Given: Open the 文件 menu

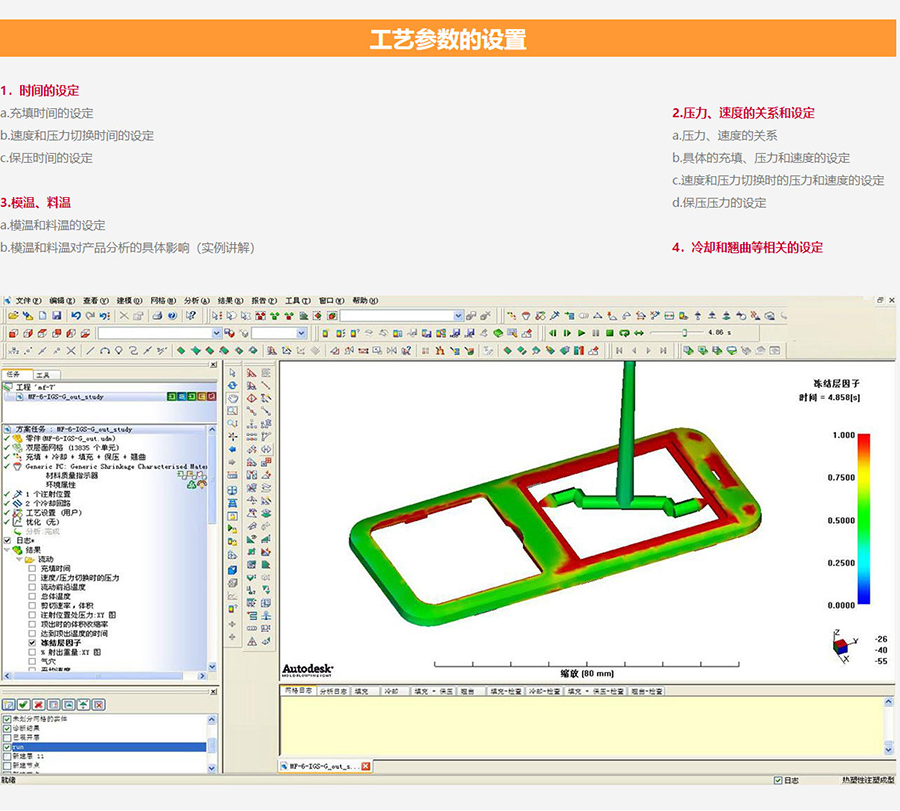Looking at the screenshot, I should (28, 301).
